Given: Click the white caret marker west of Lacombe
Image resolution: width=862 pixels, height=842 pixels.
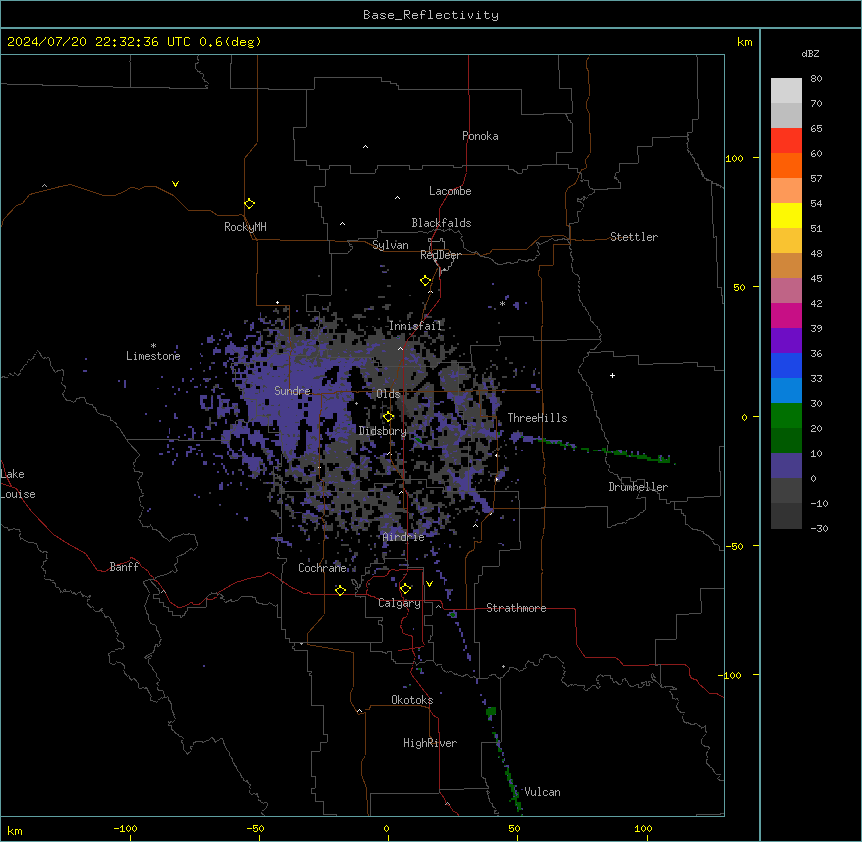Looking at the screenshot, I should click(x=397, y=197).
